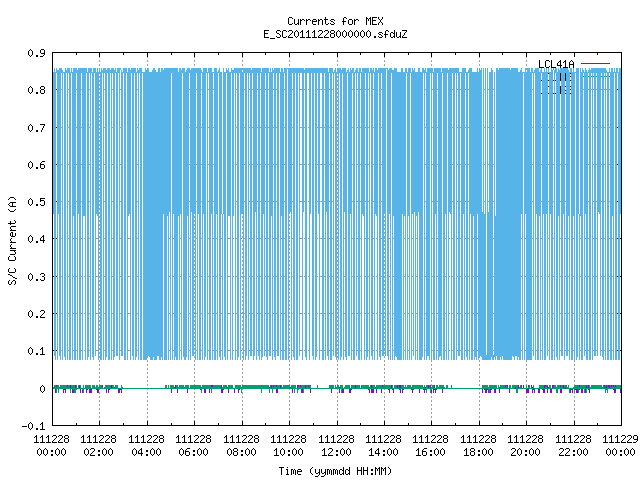
Task: Click the 0.8 y-axis tick label
Action: 36,90
